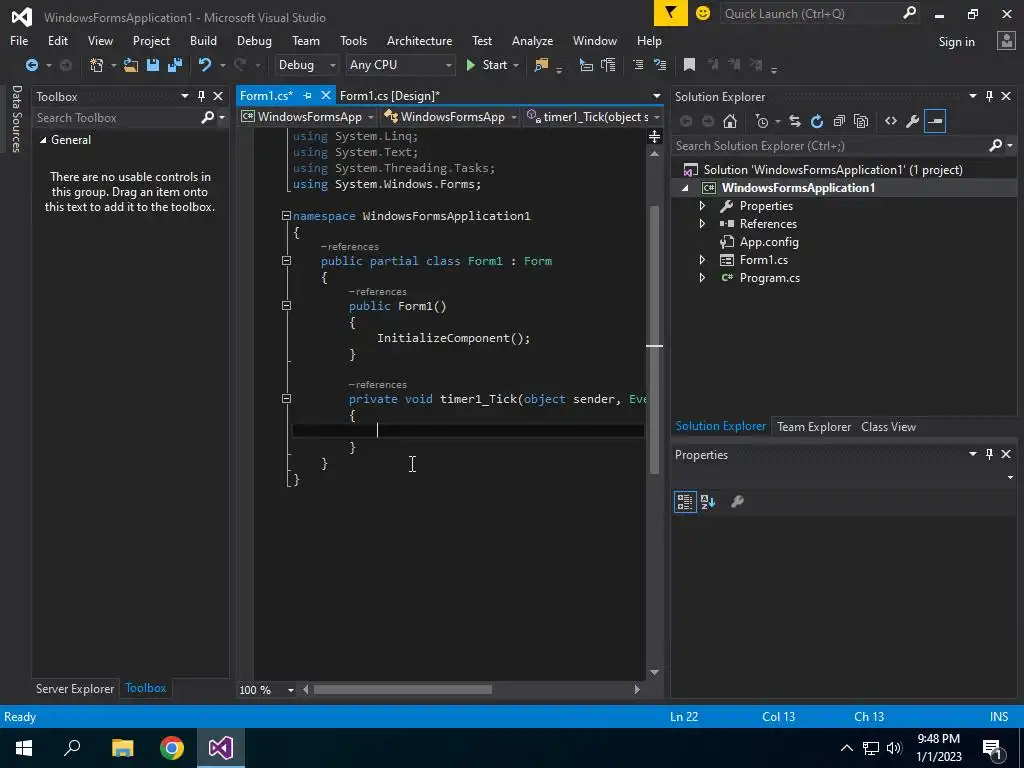Click Sign in at the top right
Viewport: 1024px width, 768px height.
pyautogui.click(x=956, y=42)
